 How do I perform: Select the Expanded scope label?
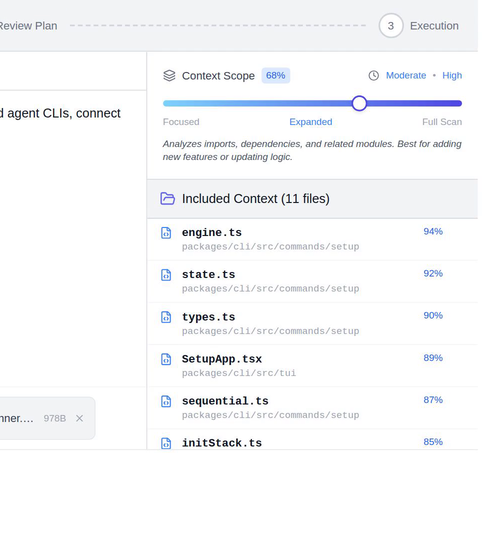pyautogui.click(x=311, y=122)
